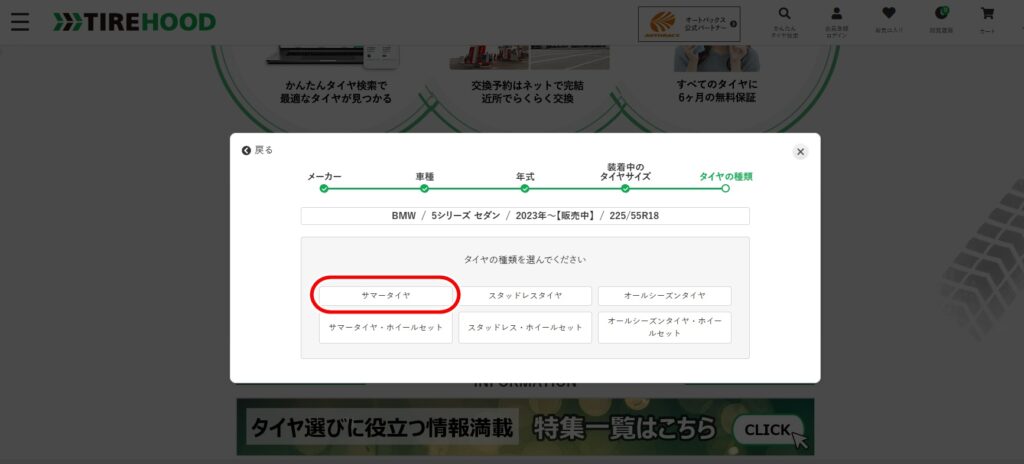This screenshot has width=1024, height=464.
Task: Close the tire selection dialog
Action: (800, 151)
